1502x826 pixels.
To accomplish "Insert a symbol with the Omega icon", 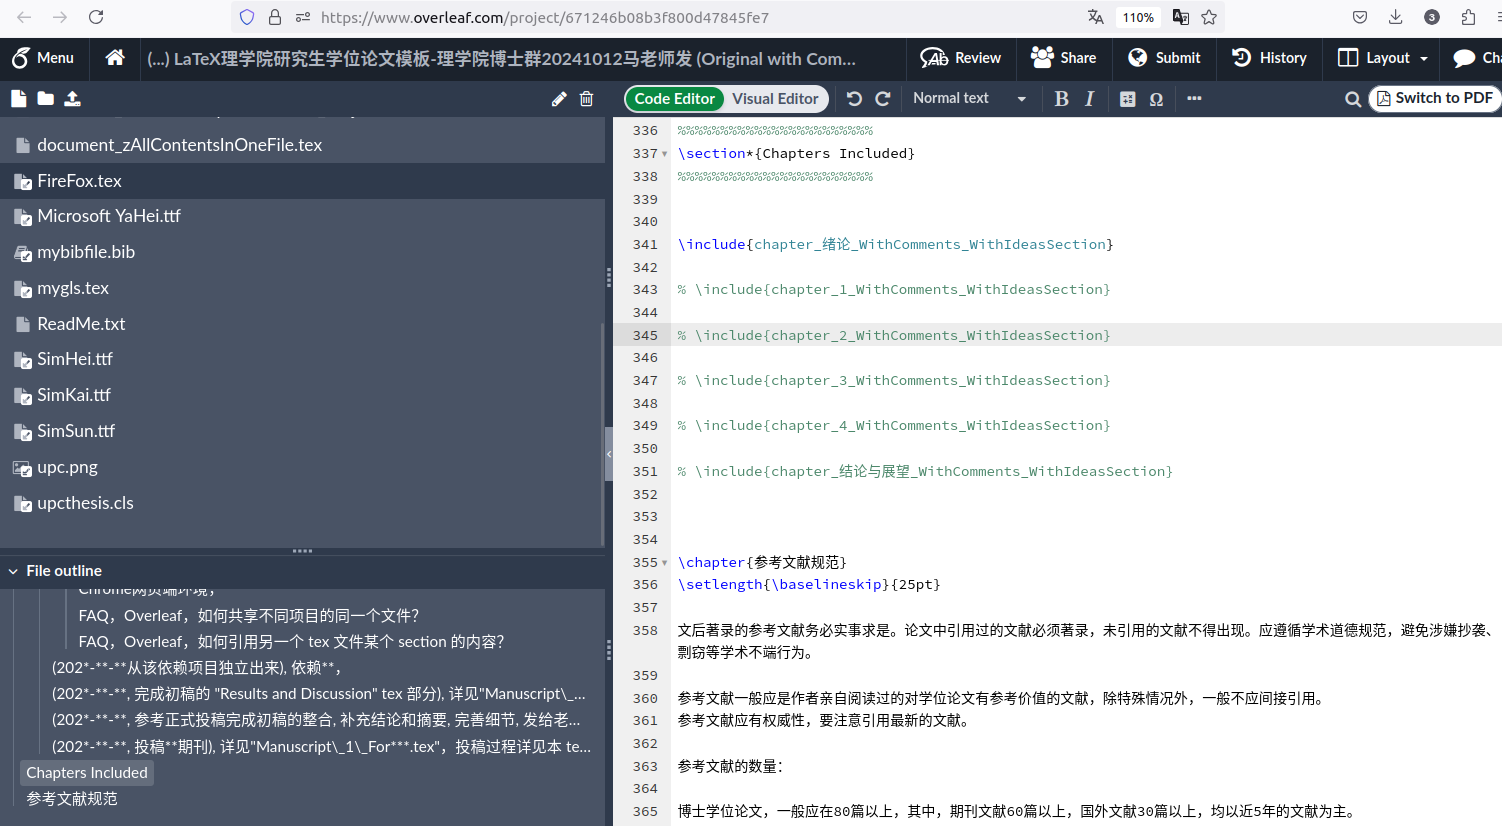I will click(1156, 98).
